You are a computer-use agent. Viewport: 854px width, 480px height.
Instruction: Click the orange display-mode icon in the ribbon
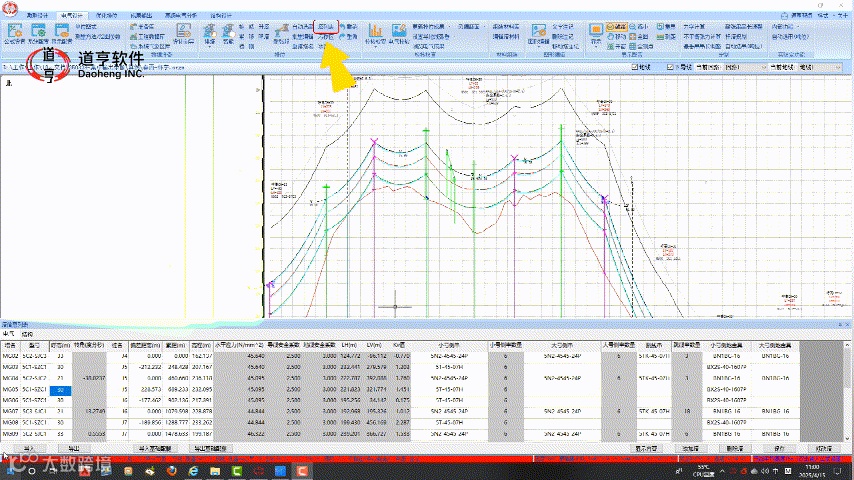(597, 30)
